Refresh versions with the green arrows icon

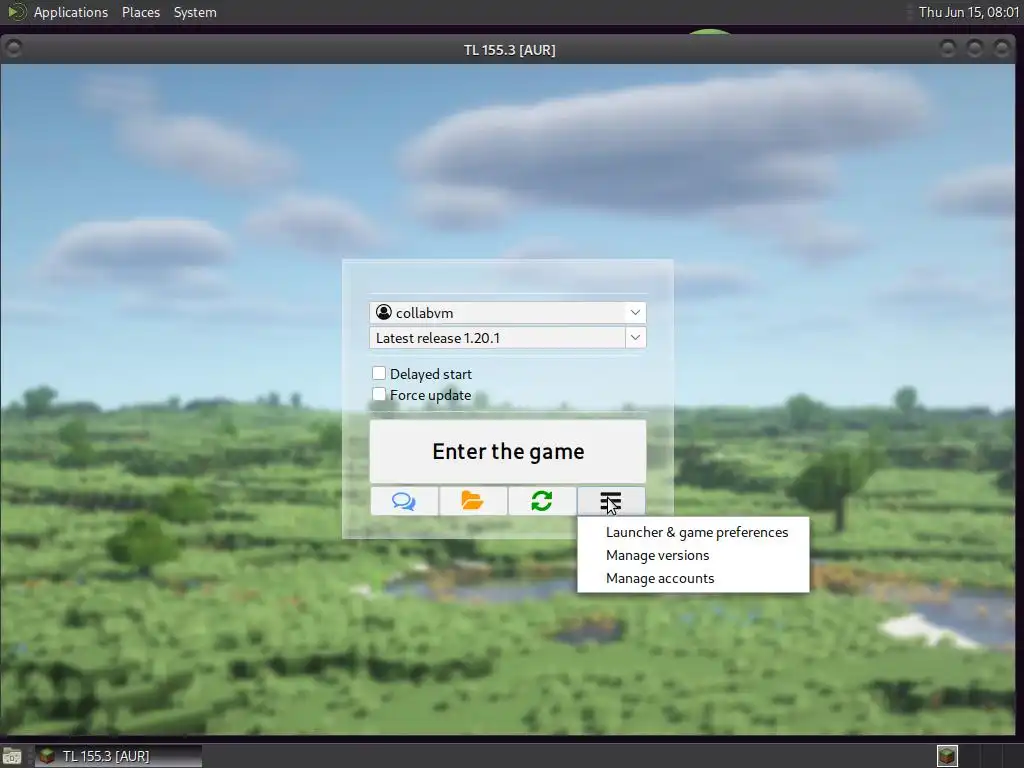click(542, 501)
